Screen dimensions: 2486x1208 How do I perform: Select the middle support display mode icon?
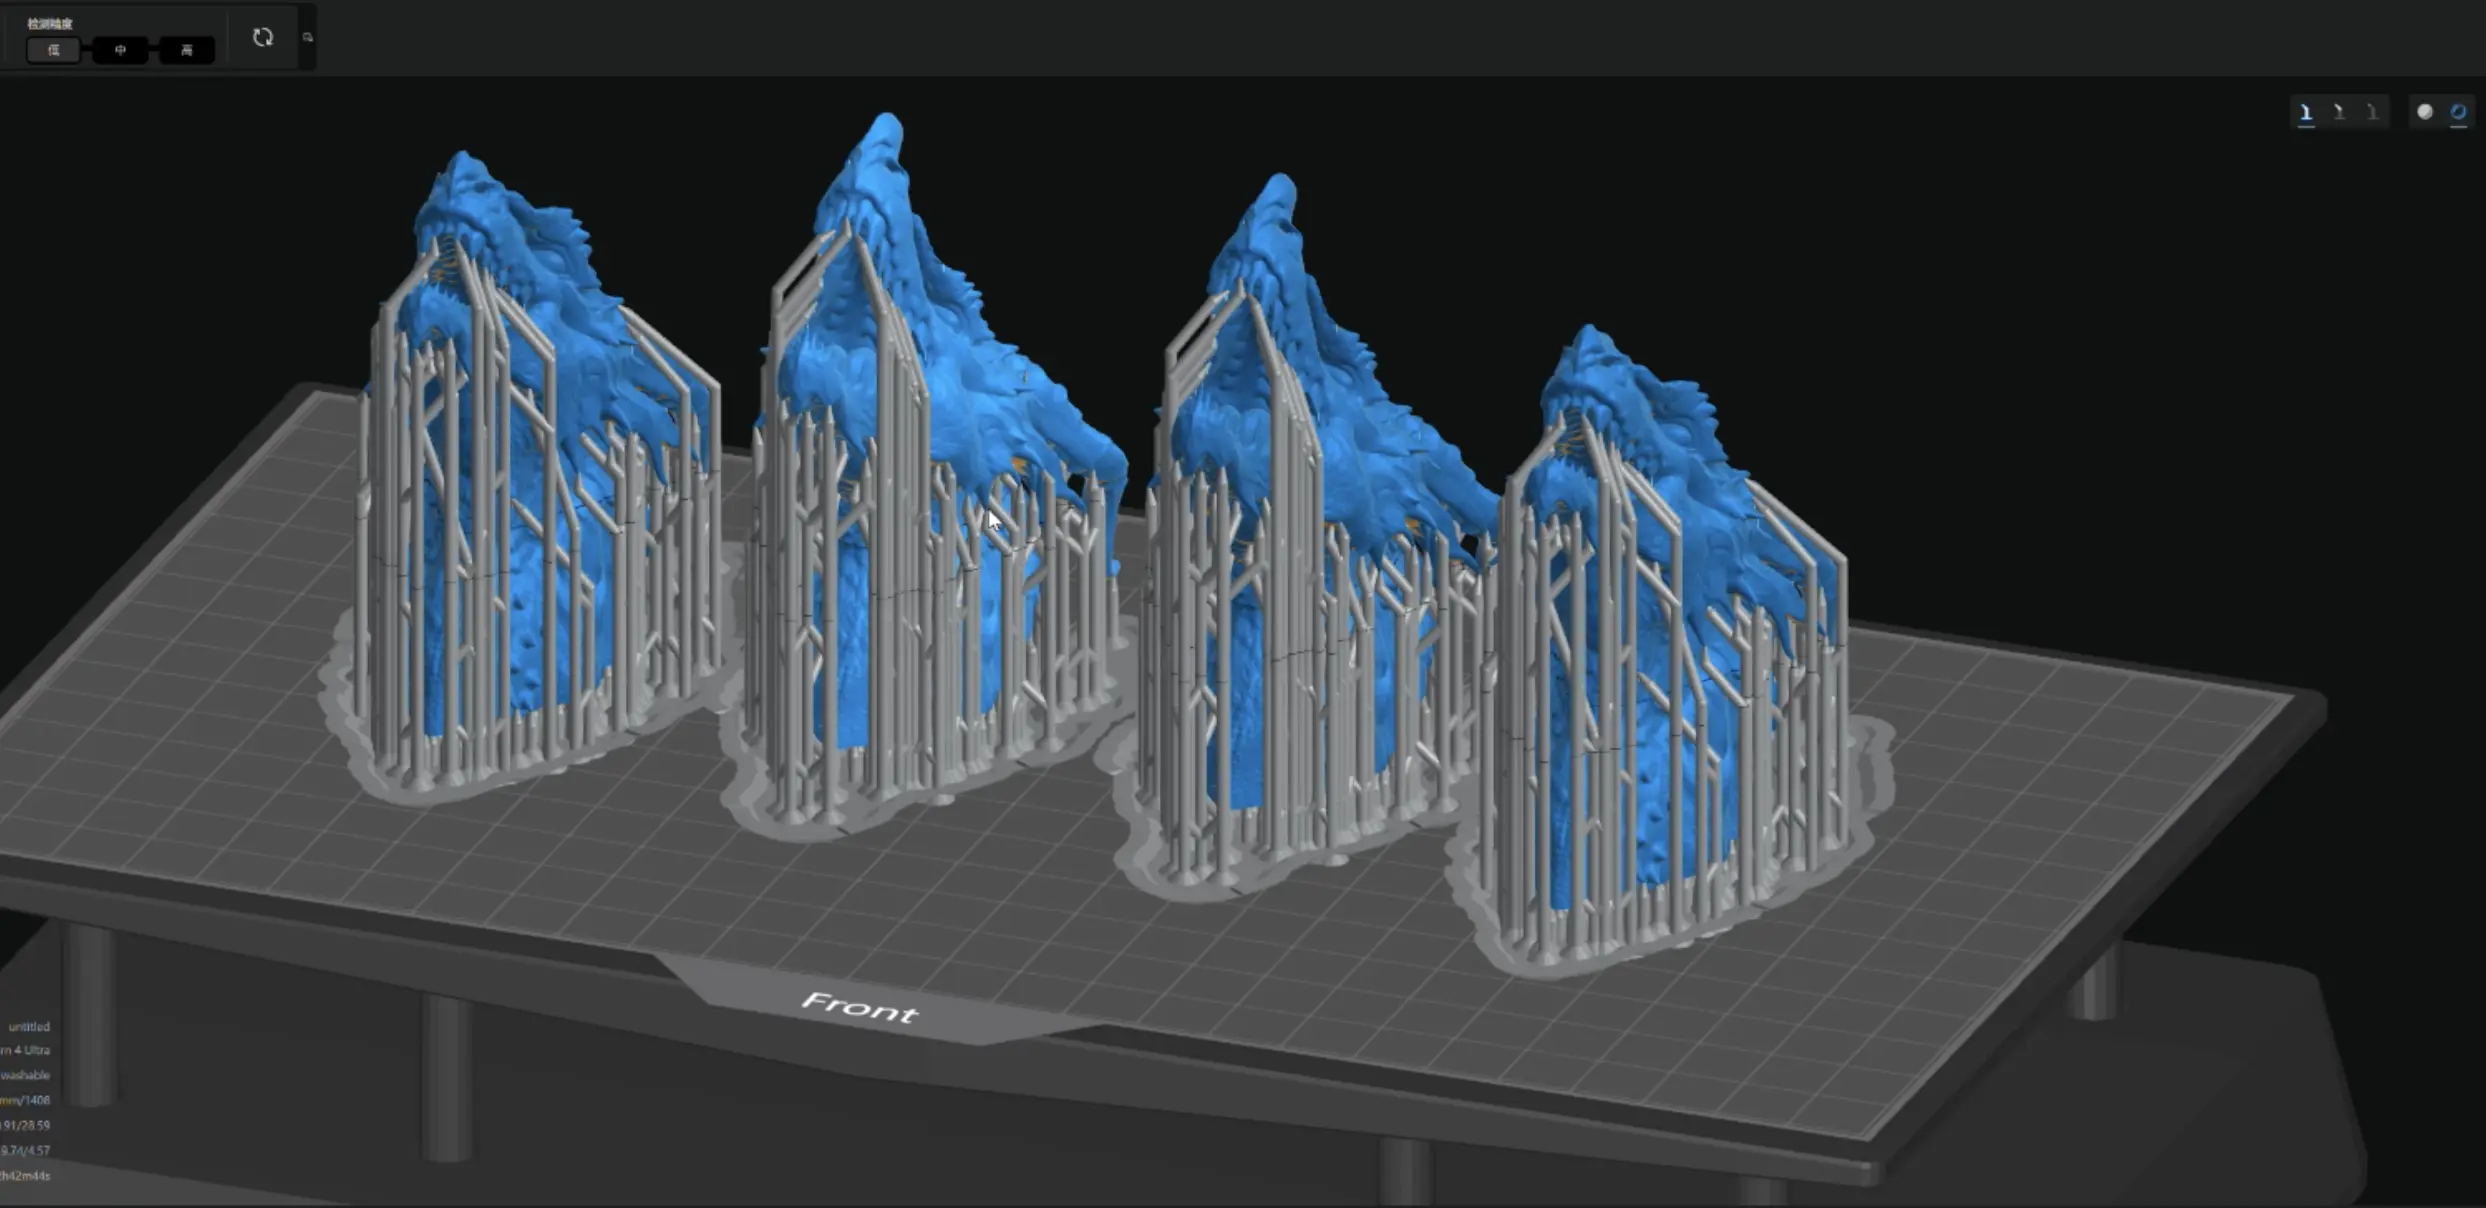tap(2339, 112)
